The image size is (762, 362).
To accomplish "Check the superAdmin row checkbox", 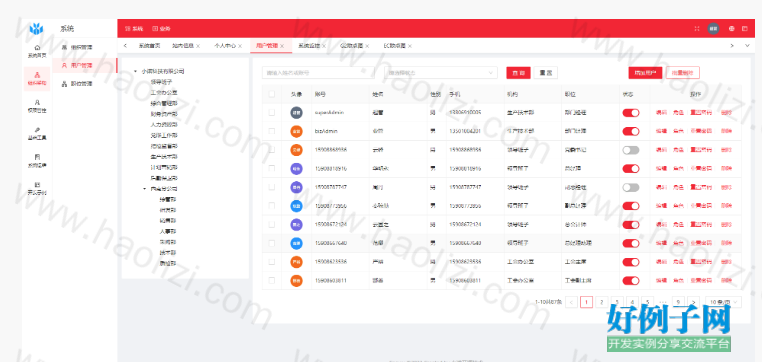I will click(272, 112).
